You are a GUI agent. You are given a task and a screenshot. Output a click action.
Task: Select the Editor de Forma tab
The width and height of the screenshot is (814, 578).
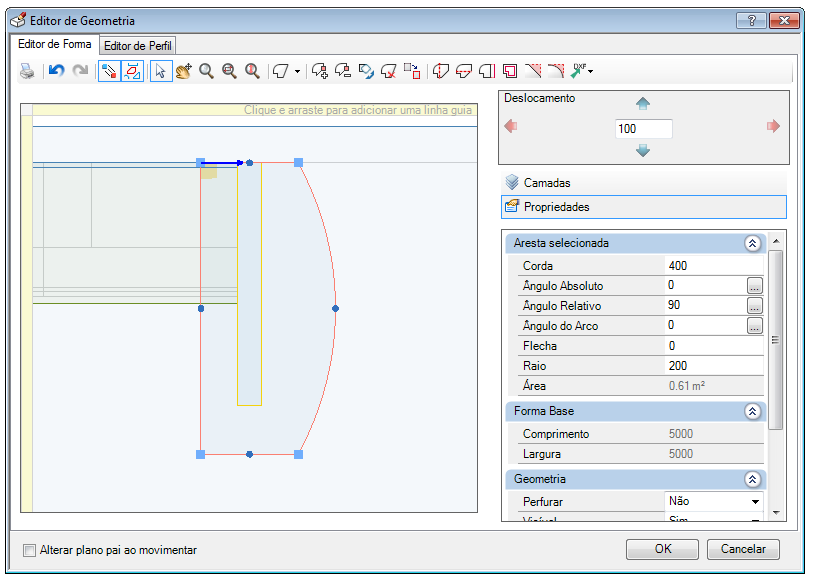click(x=55, y=44)
